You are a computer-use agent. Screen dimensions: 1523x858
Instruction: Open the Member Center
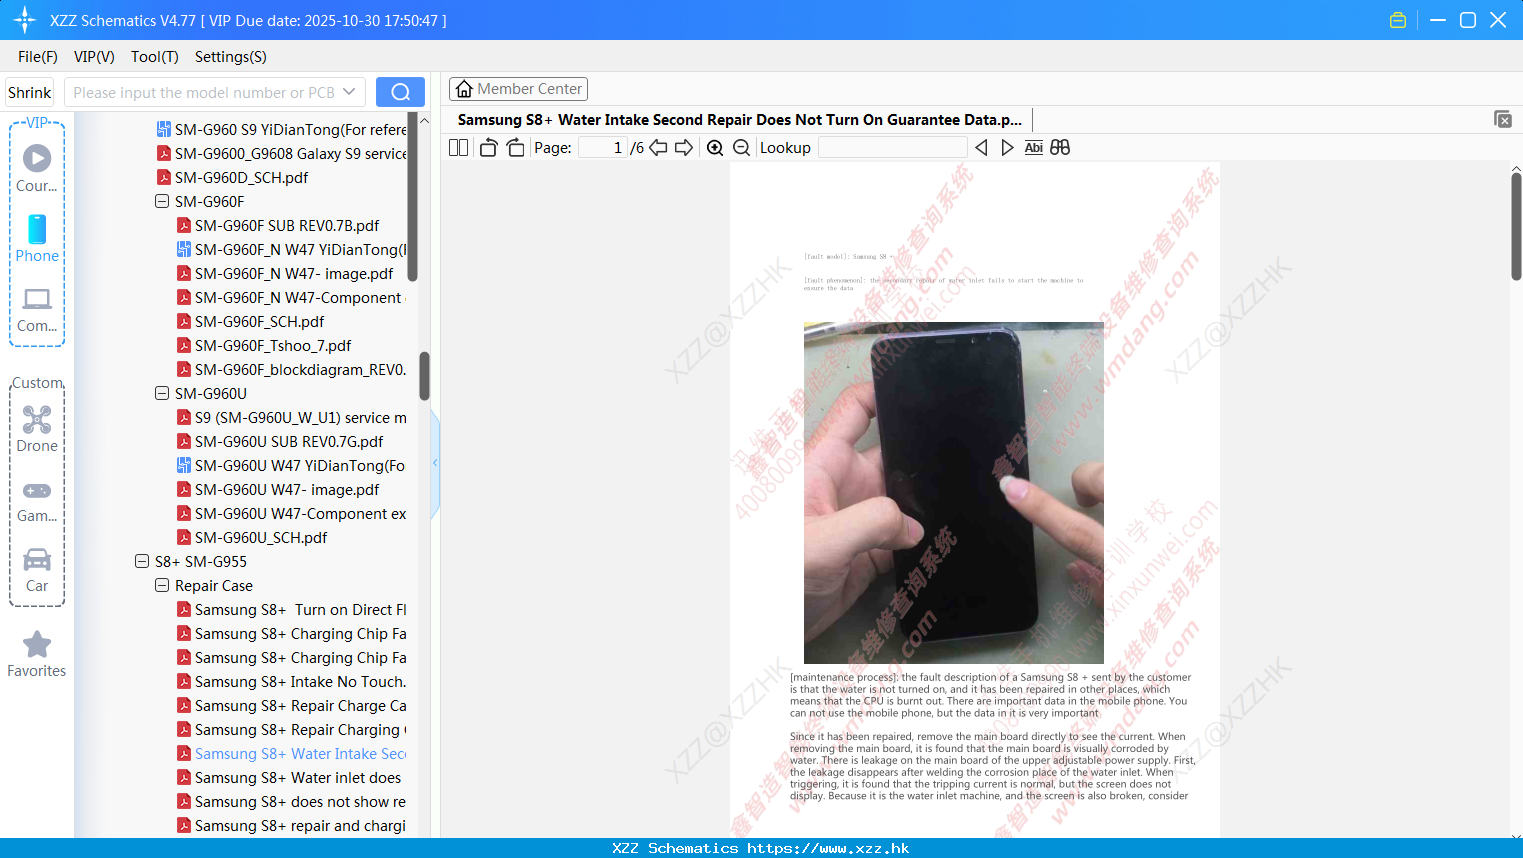[x=518, y=89]
